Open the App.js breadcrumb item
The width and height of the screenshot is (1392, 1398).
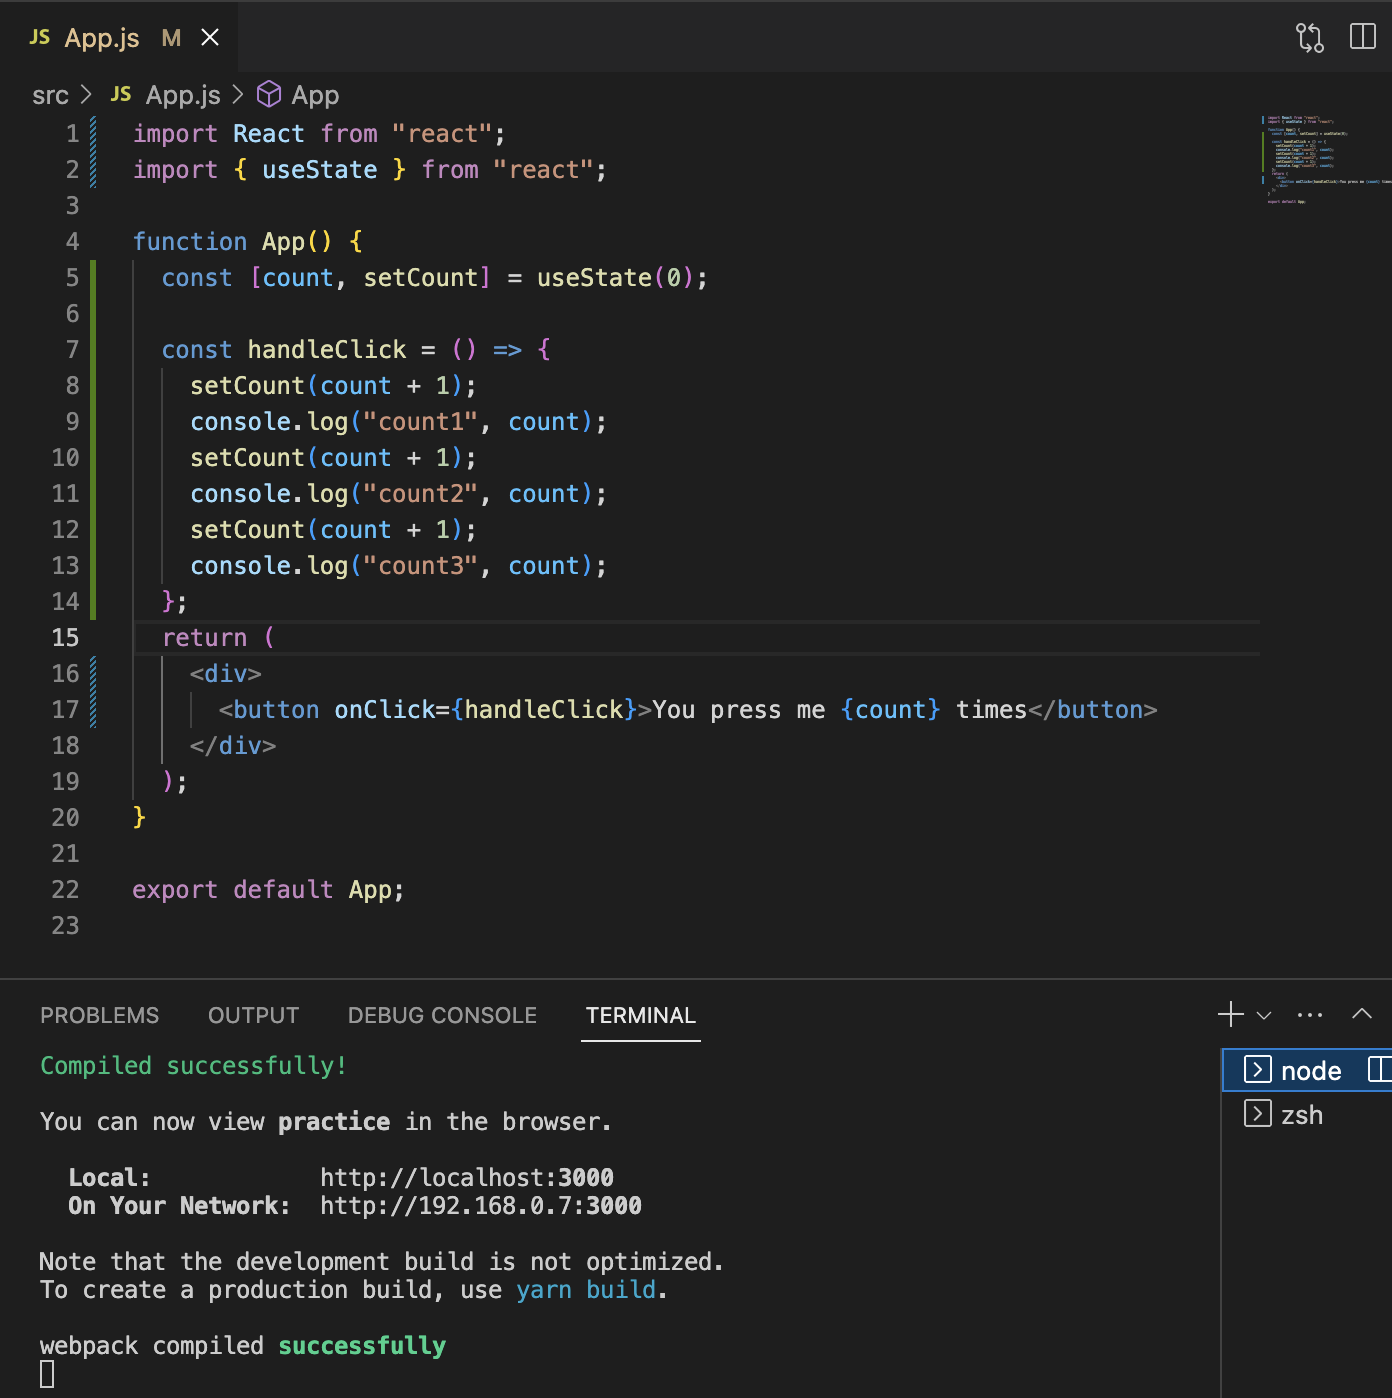click(183, 95)
